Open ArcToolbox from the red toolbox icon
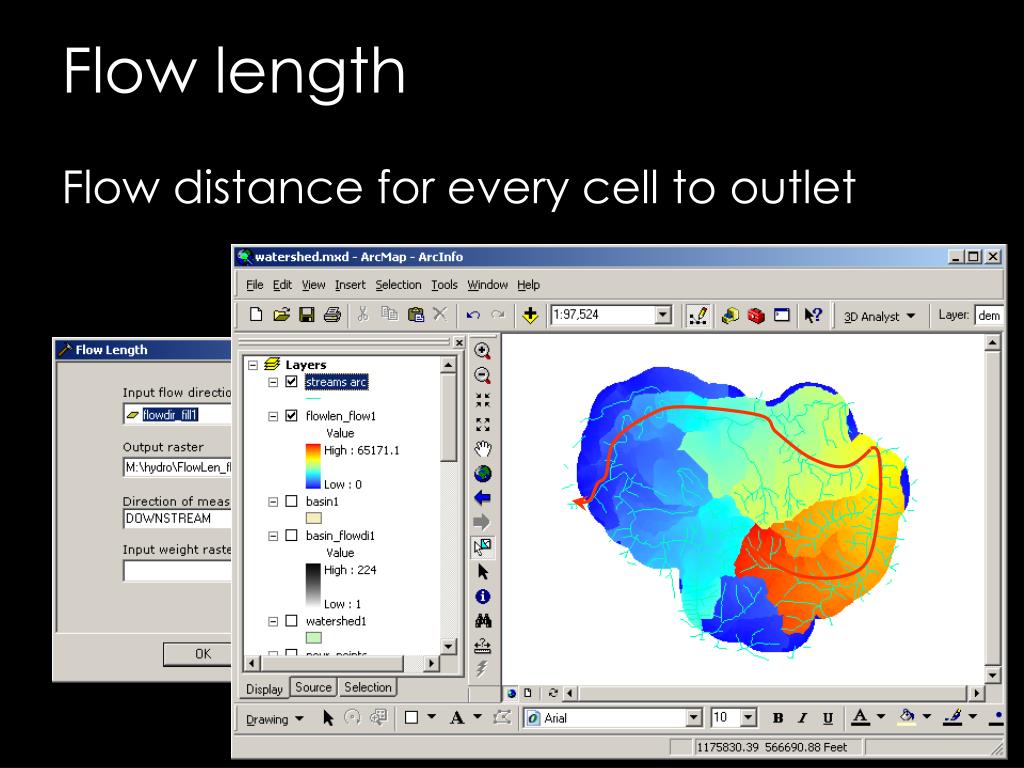 pyautogui.click(x=756, y=315)
